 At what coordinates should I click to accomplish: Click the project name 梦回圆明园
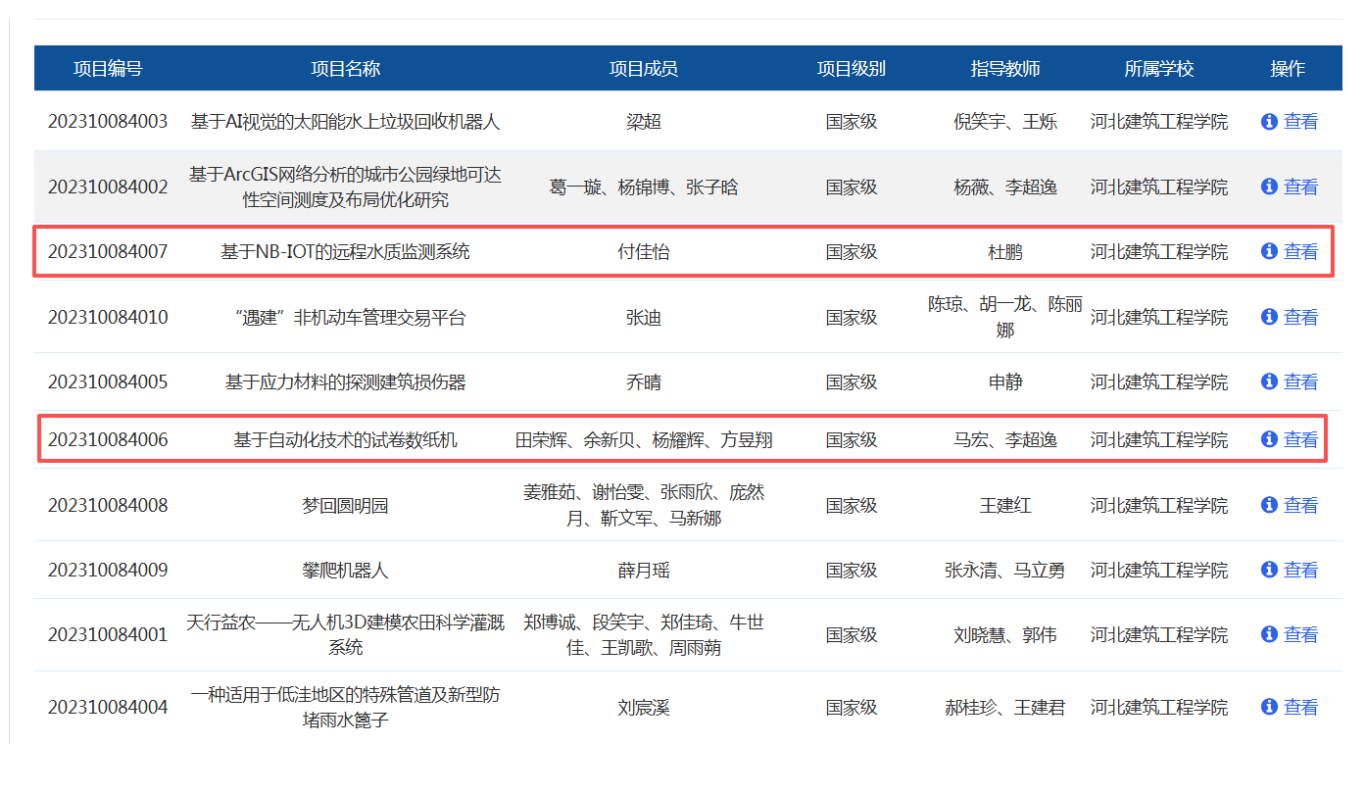pyautogui.click(x=345, y=506)
